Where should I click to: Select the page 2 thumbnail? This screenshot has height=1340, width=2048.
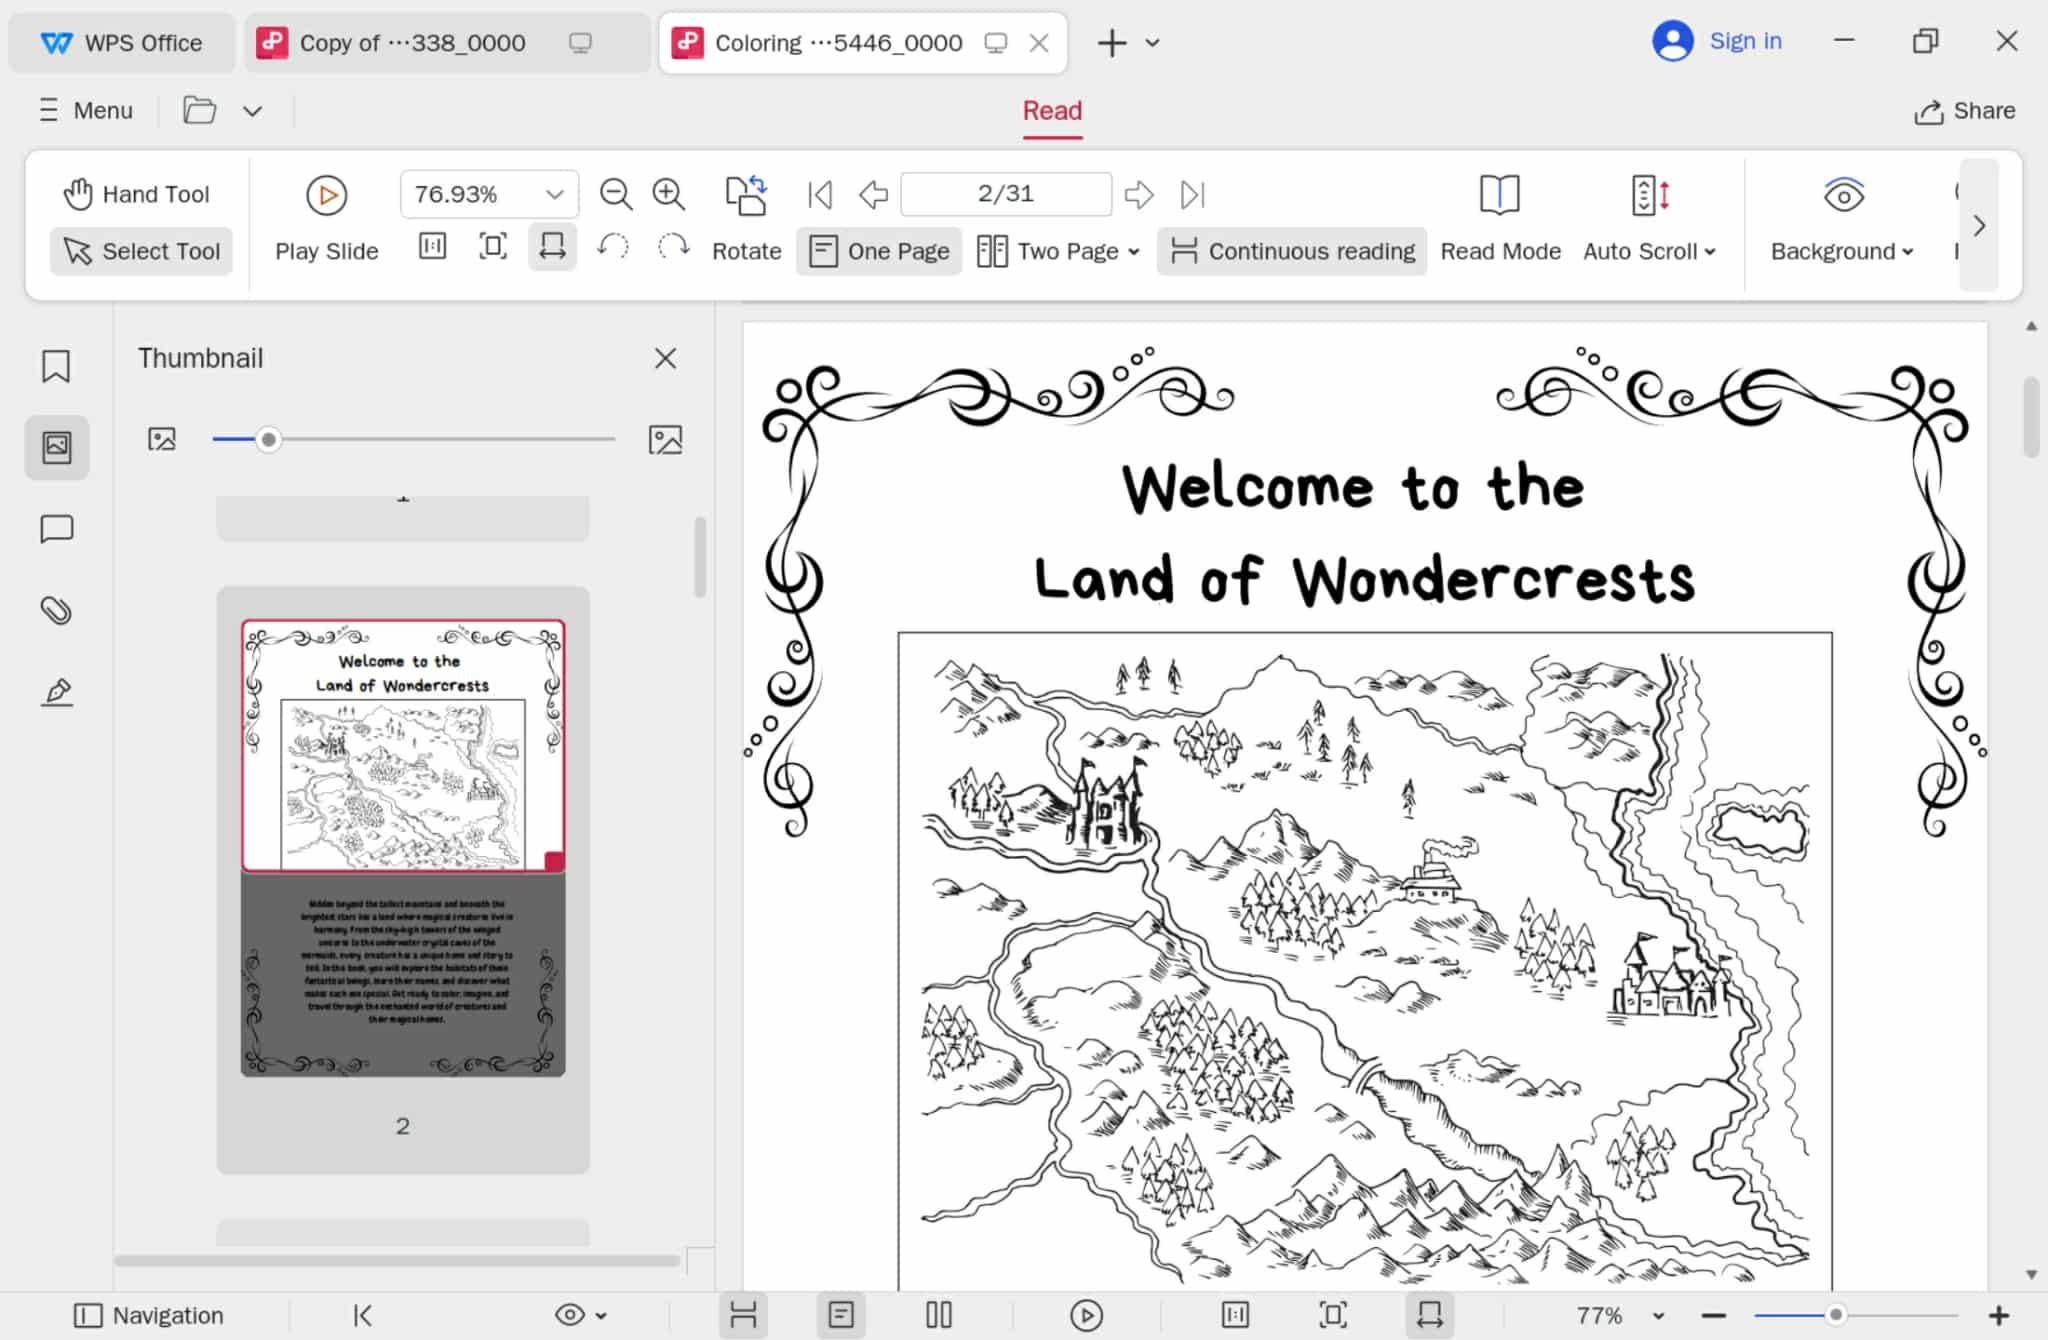click(x=403, y=848)
